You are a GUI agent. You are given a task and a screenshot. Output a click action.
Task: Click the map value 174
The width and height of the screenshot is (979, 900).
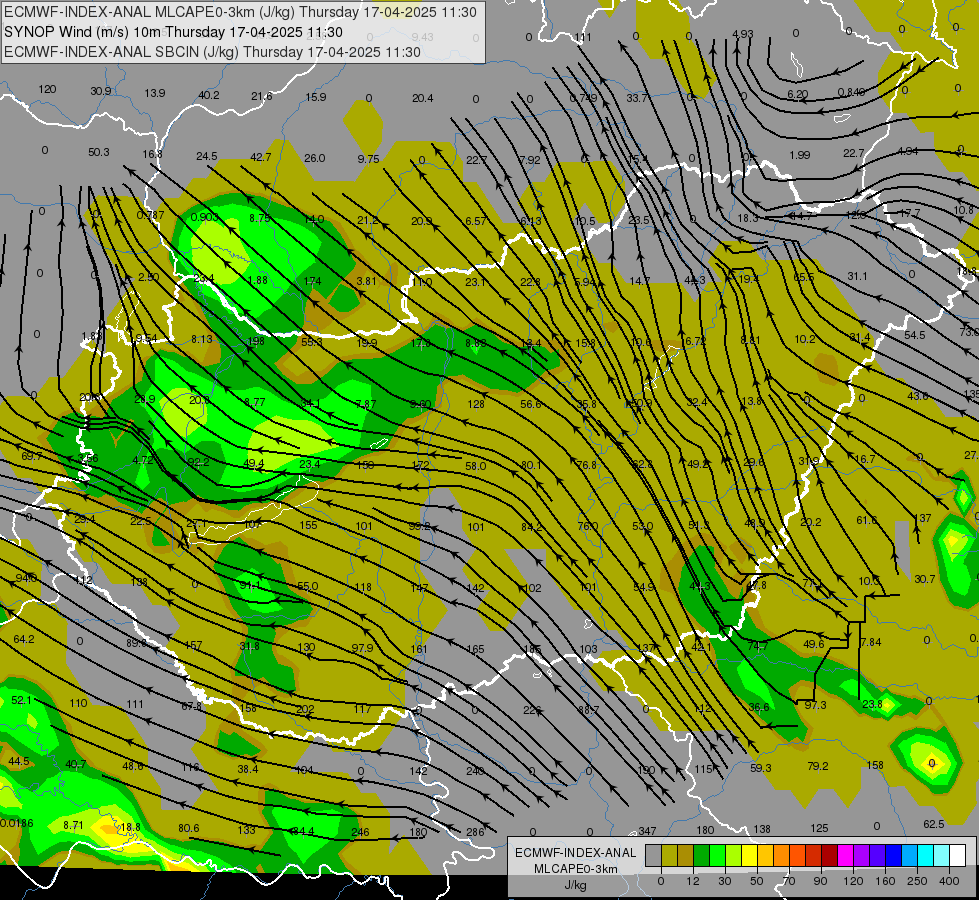(x=312, y=281)
